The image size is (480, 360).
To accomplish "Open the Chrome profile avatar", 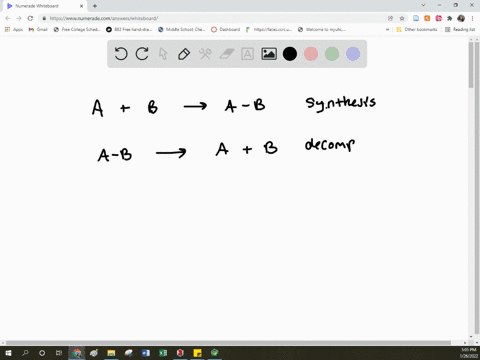I will [x=461, y=18].
